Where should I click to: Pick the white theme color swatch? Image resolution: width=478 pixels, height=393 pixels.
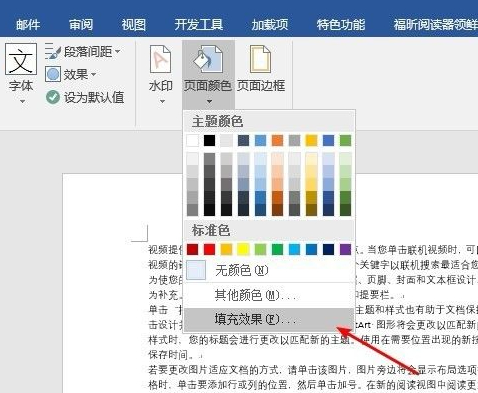pos(192,140)
